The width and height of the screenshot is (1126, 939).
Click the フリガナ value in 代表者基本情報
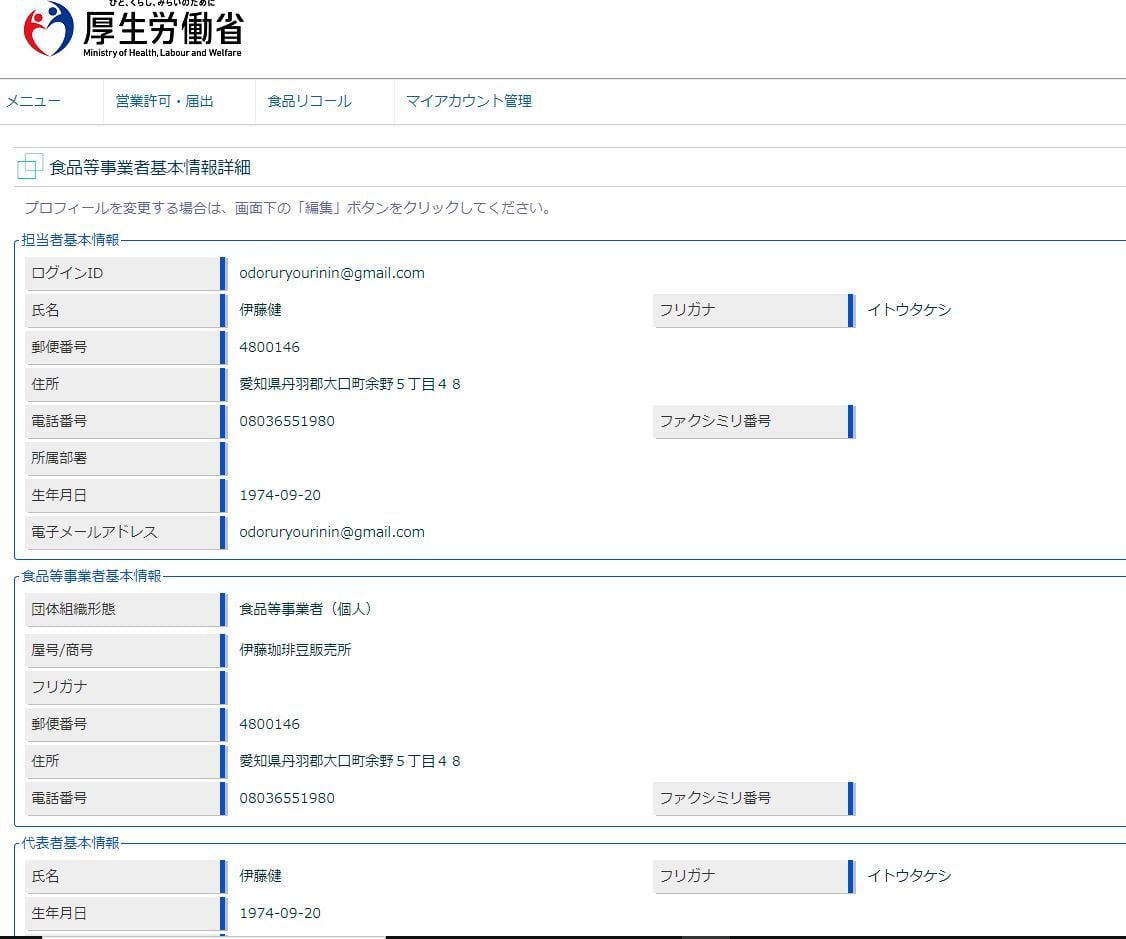tap(908, 876)
